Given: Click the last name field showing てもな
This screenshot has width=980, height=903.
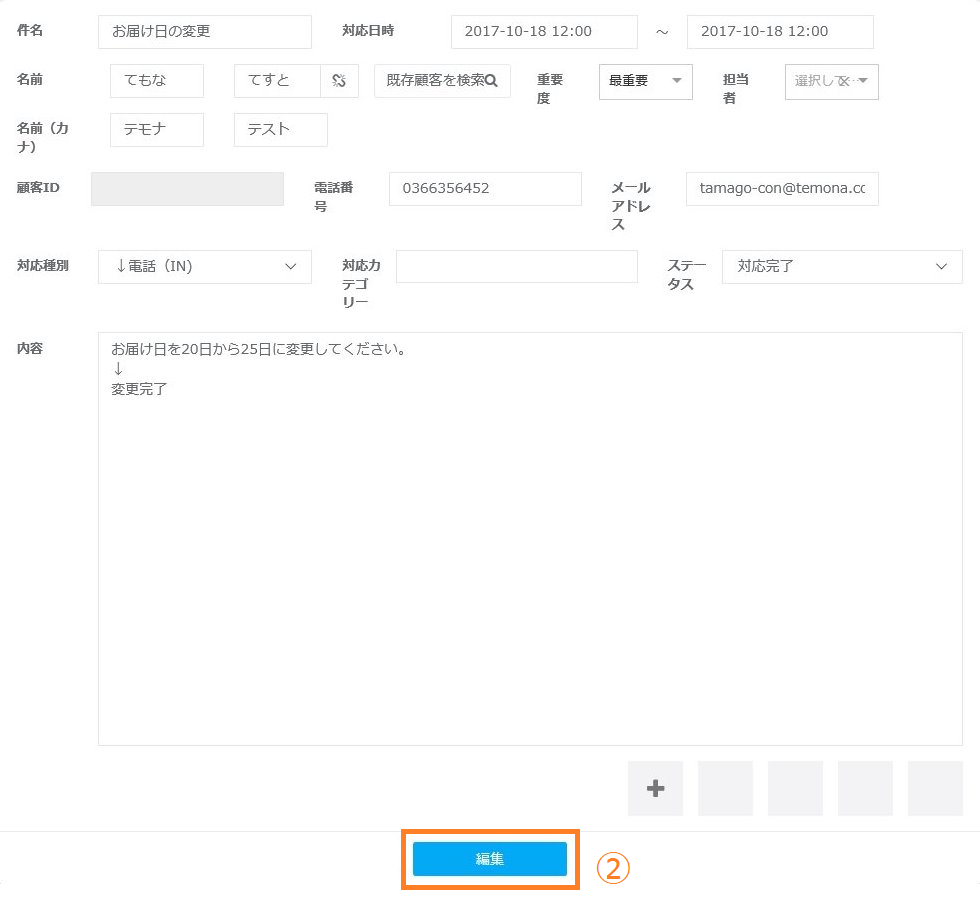Looking at the screenshot, I should (x=156, y=81).
